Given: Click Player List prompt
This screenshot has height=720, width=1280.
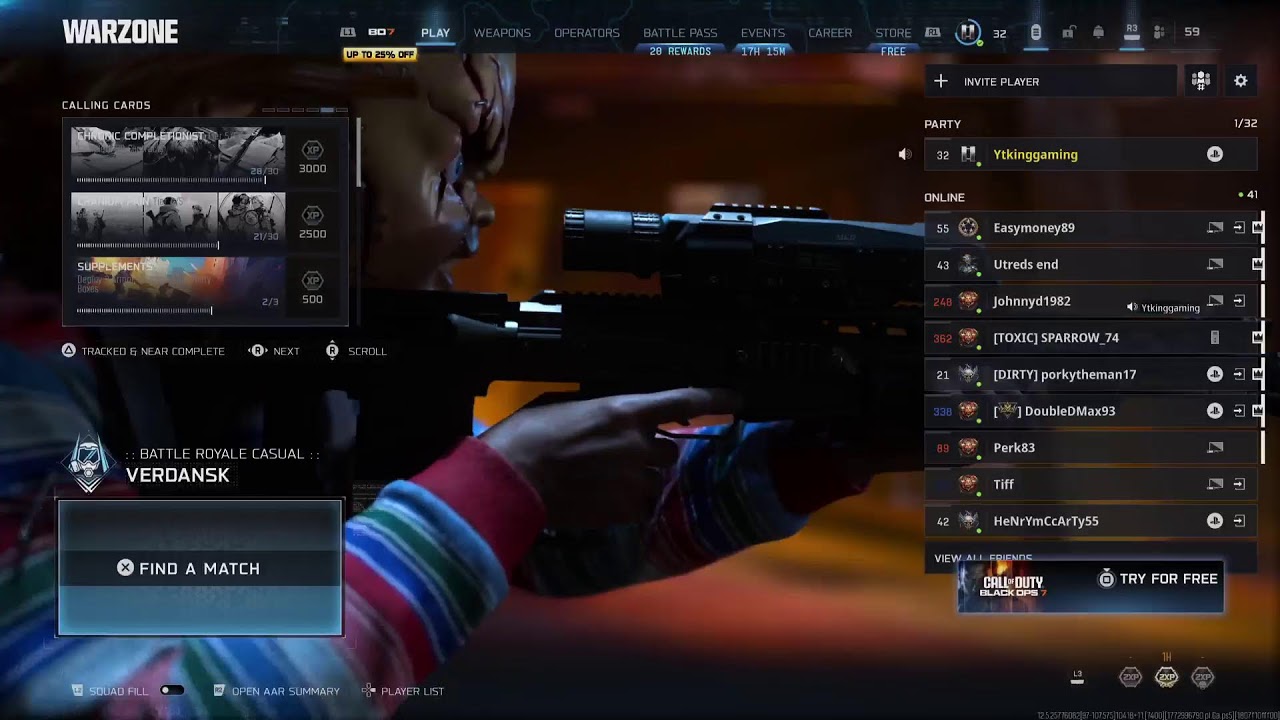Looking at the screenshot, I should coord(403,691).
